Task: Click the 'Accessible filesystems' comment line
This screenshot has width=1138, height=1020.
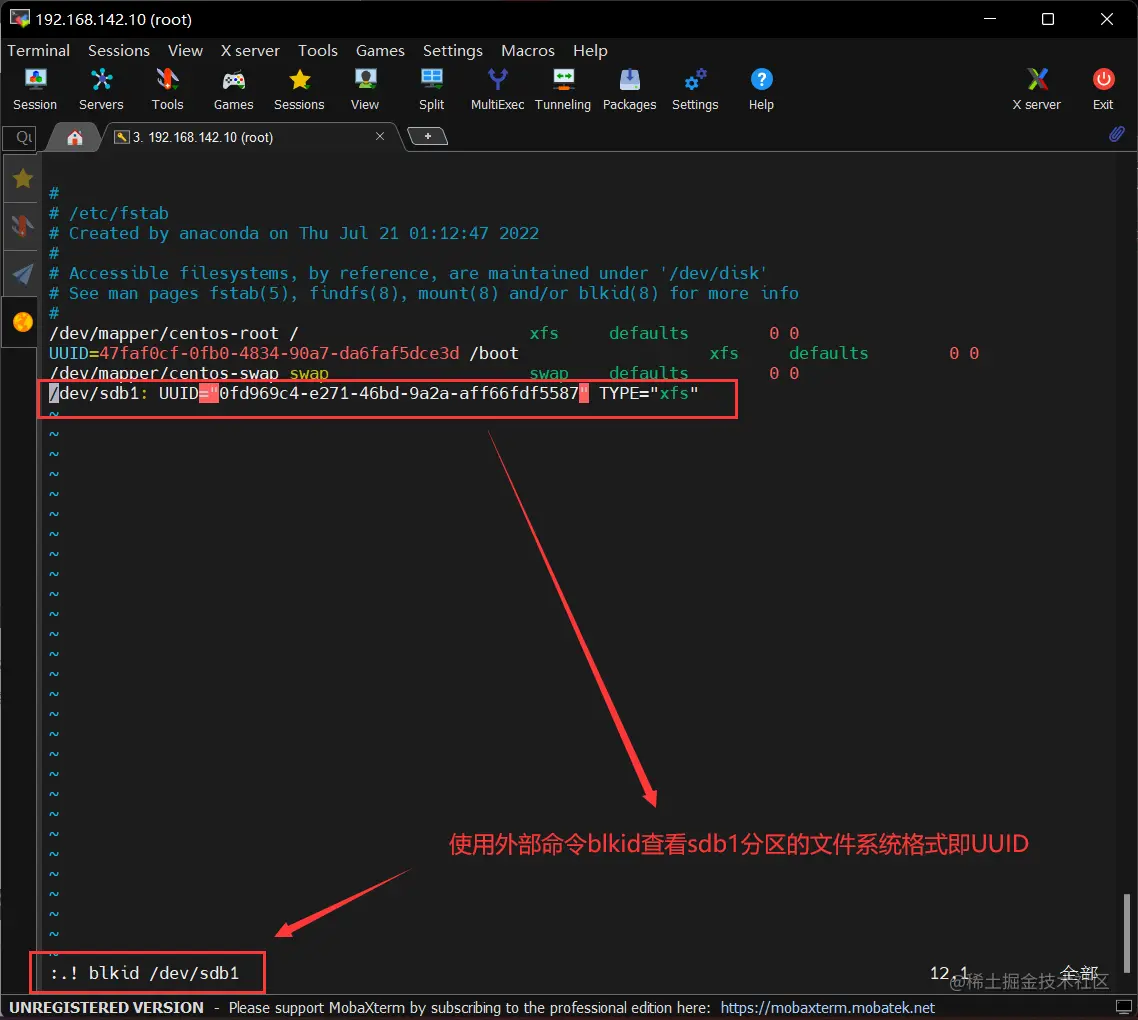Action: click(x=408, y=274)
